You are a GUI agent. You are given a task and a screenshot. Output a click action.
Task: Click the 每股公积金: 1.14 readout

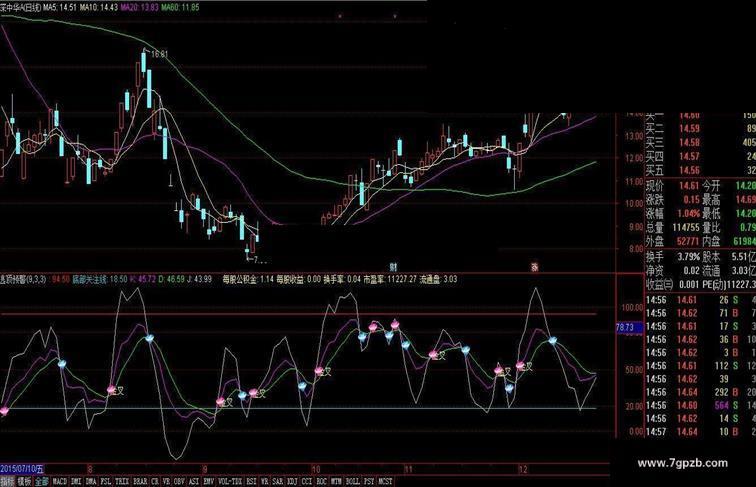pyautogui.click(x=248, y=279)
